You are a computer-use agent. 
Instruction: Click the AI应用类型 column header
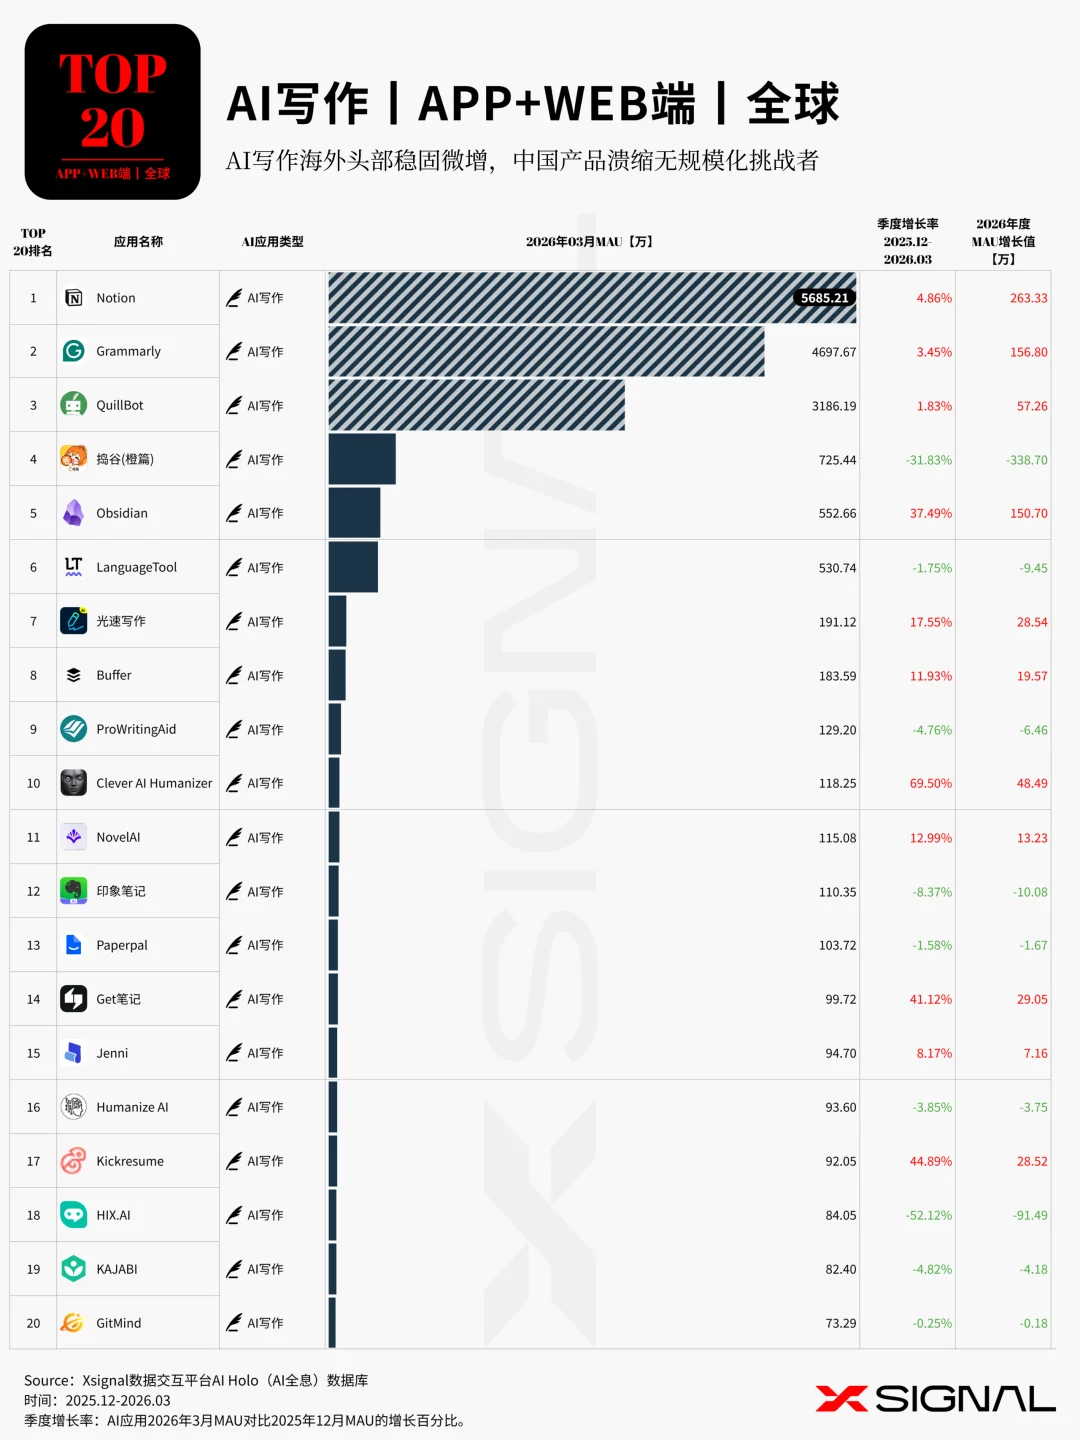coord(272,242)
